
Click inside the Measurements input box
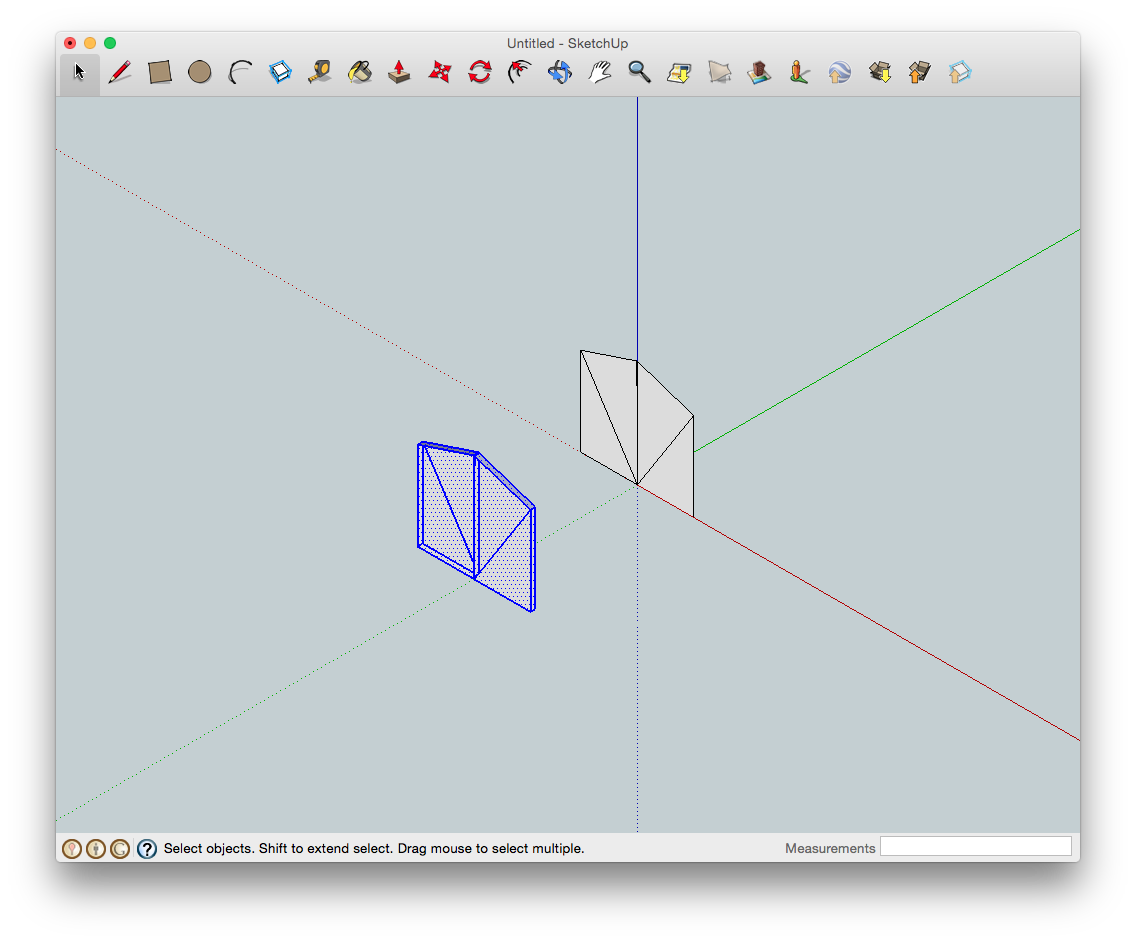(975, 846)
